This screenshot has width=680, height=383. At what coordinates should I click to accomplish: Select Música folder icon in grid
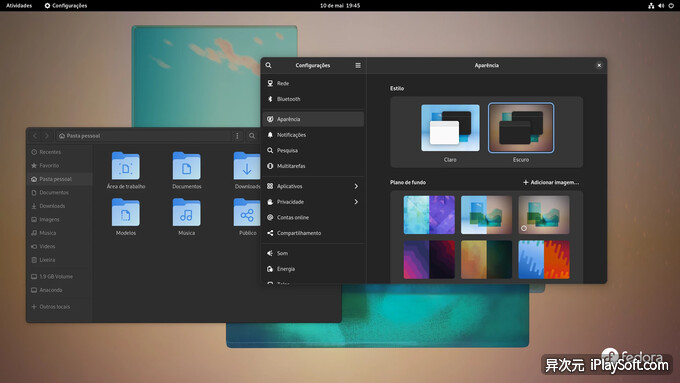click(x=186, y=212)
